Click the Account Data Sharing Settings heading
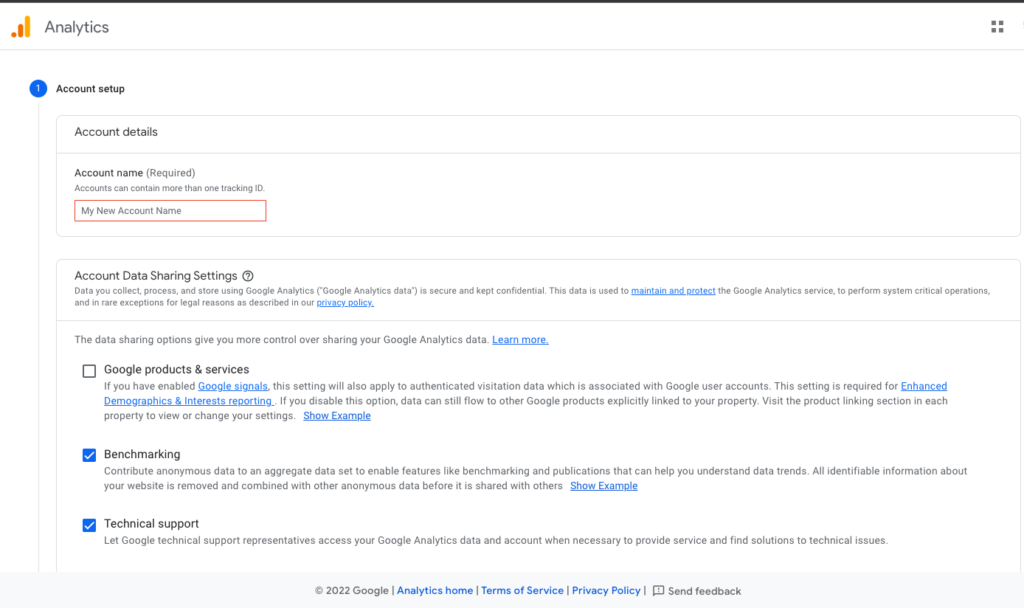1024x608 pixels. [x=155, y=276]
